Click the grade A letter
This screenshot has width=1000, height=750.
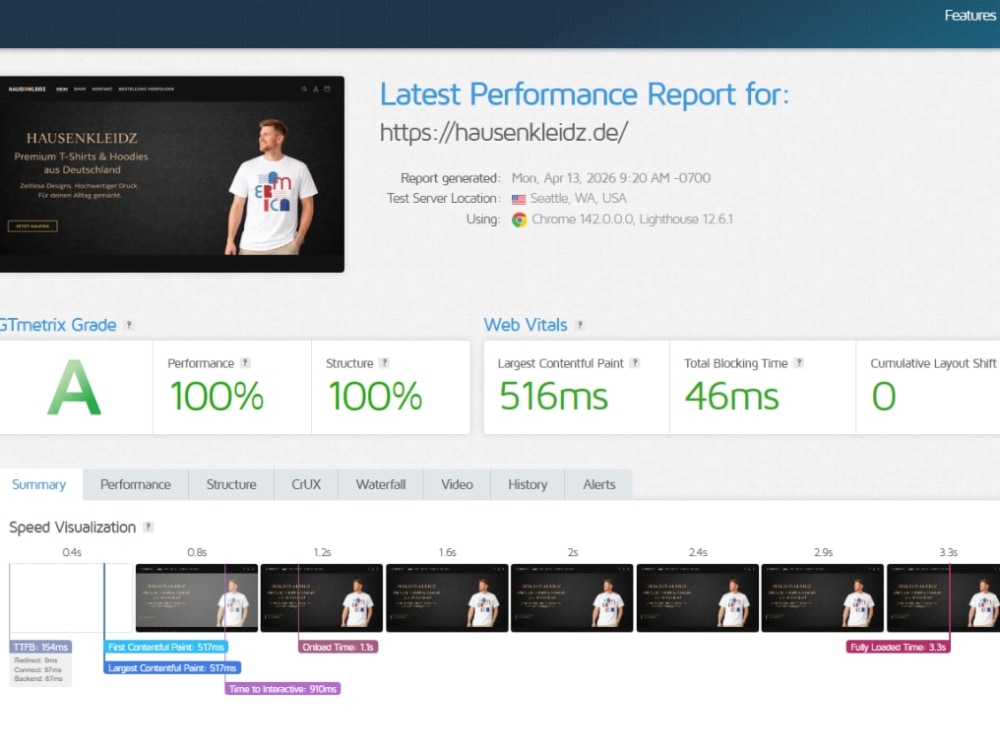[75, 388]
